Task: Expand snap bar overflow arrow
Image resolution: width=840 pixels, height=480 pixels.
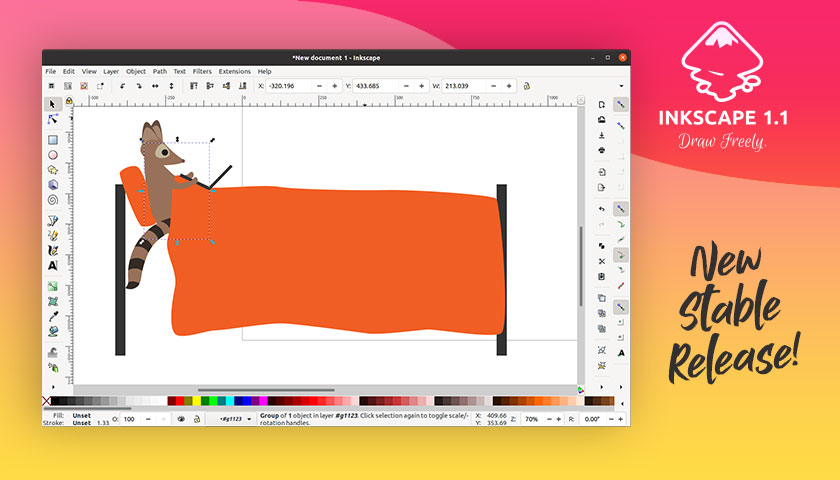Action: (621, 387)
